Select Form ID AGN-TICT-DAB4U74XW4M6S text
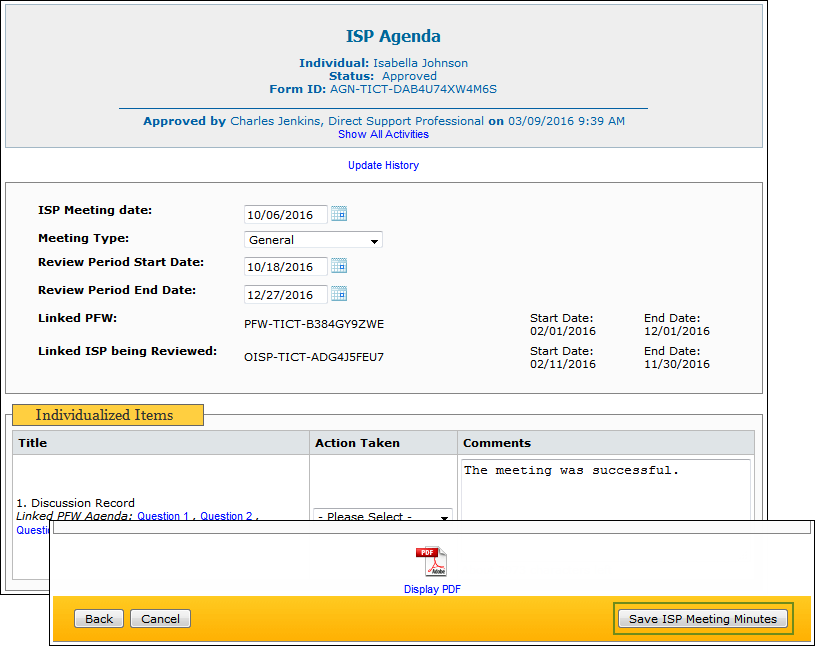Screen dimensions: 820x652 [413, 89]
